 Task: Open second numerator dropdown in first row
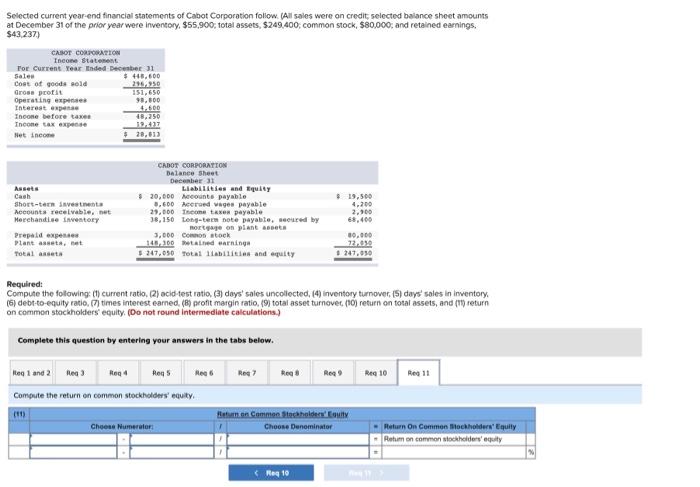pos(172,439)
